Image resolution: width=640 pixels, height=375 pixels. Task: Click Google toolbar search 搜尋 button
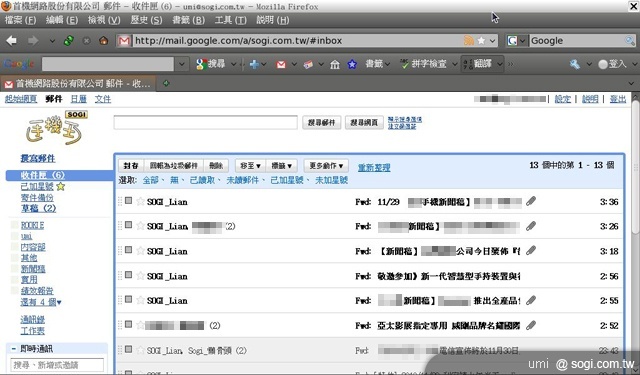pos(211,64)
